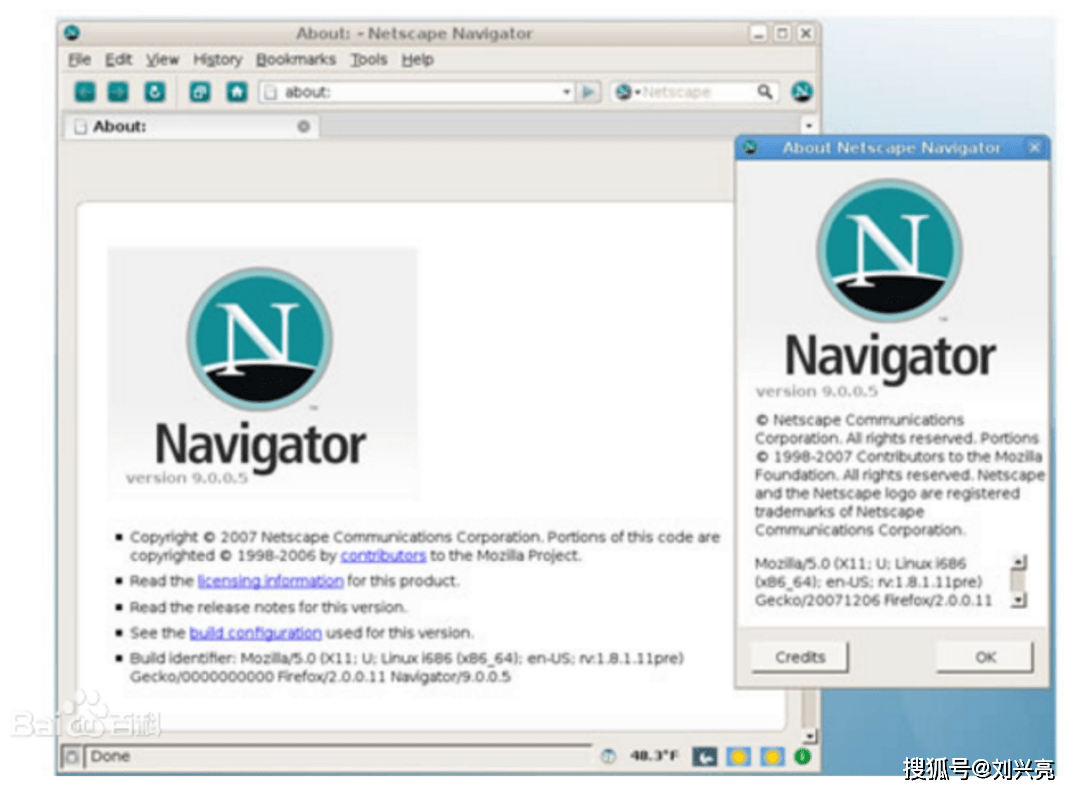Image resolution: width=1080 pixels, height=793 pixels.
Task: Click the icon in About dialog title bar
Action: [x=751, y=147]
